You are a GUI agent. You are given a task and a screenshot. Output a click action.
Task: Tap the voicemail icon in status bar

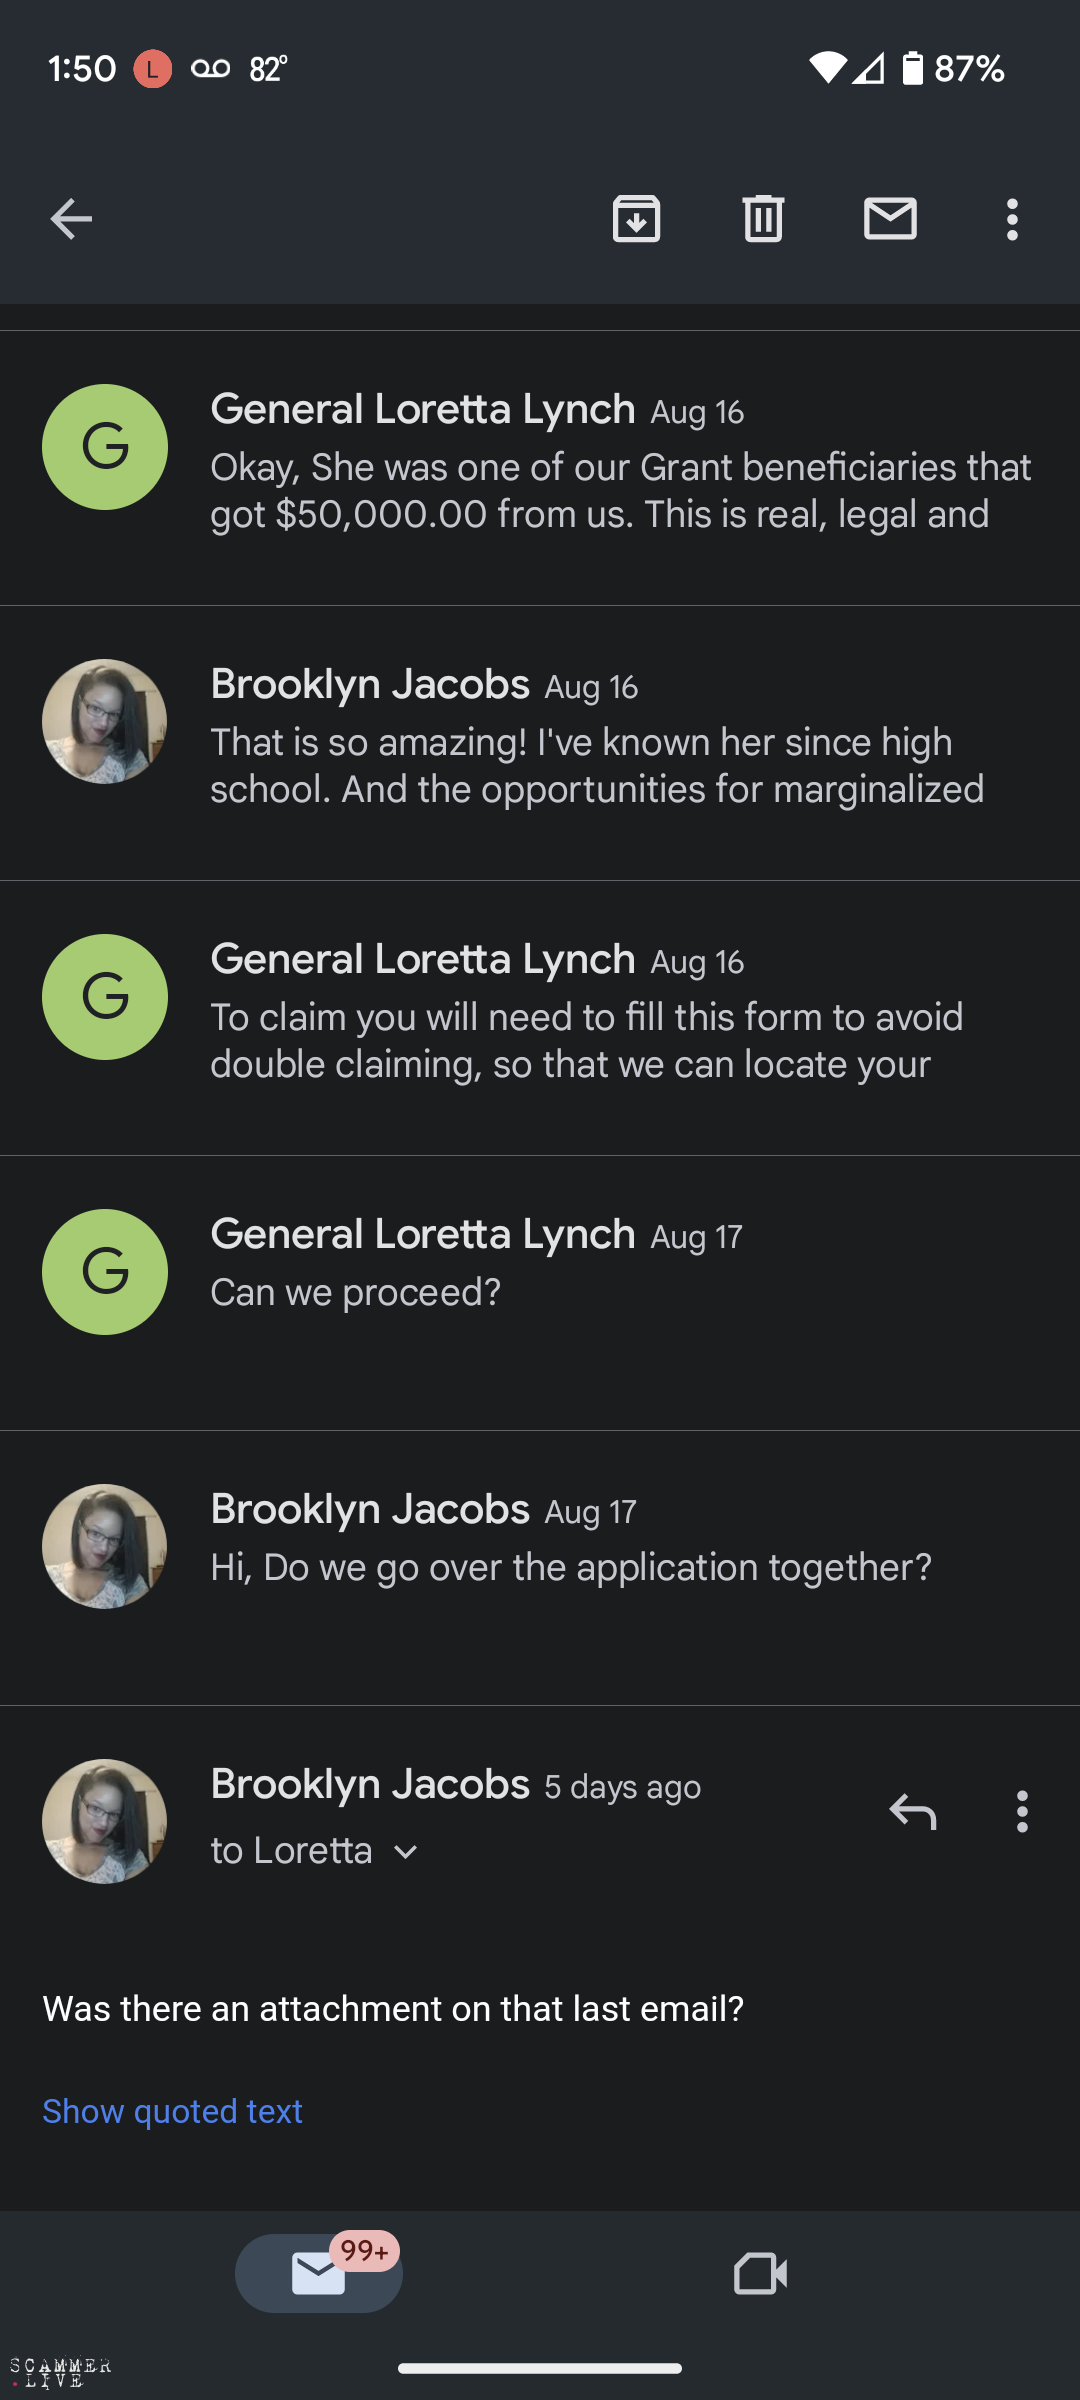coord(210,68)
